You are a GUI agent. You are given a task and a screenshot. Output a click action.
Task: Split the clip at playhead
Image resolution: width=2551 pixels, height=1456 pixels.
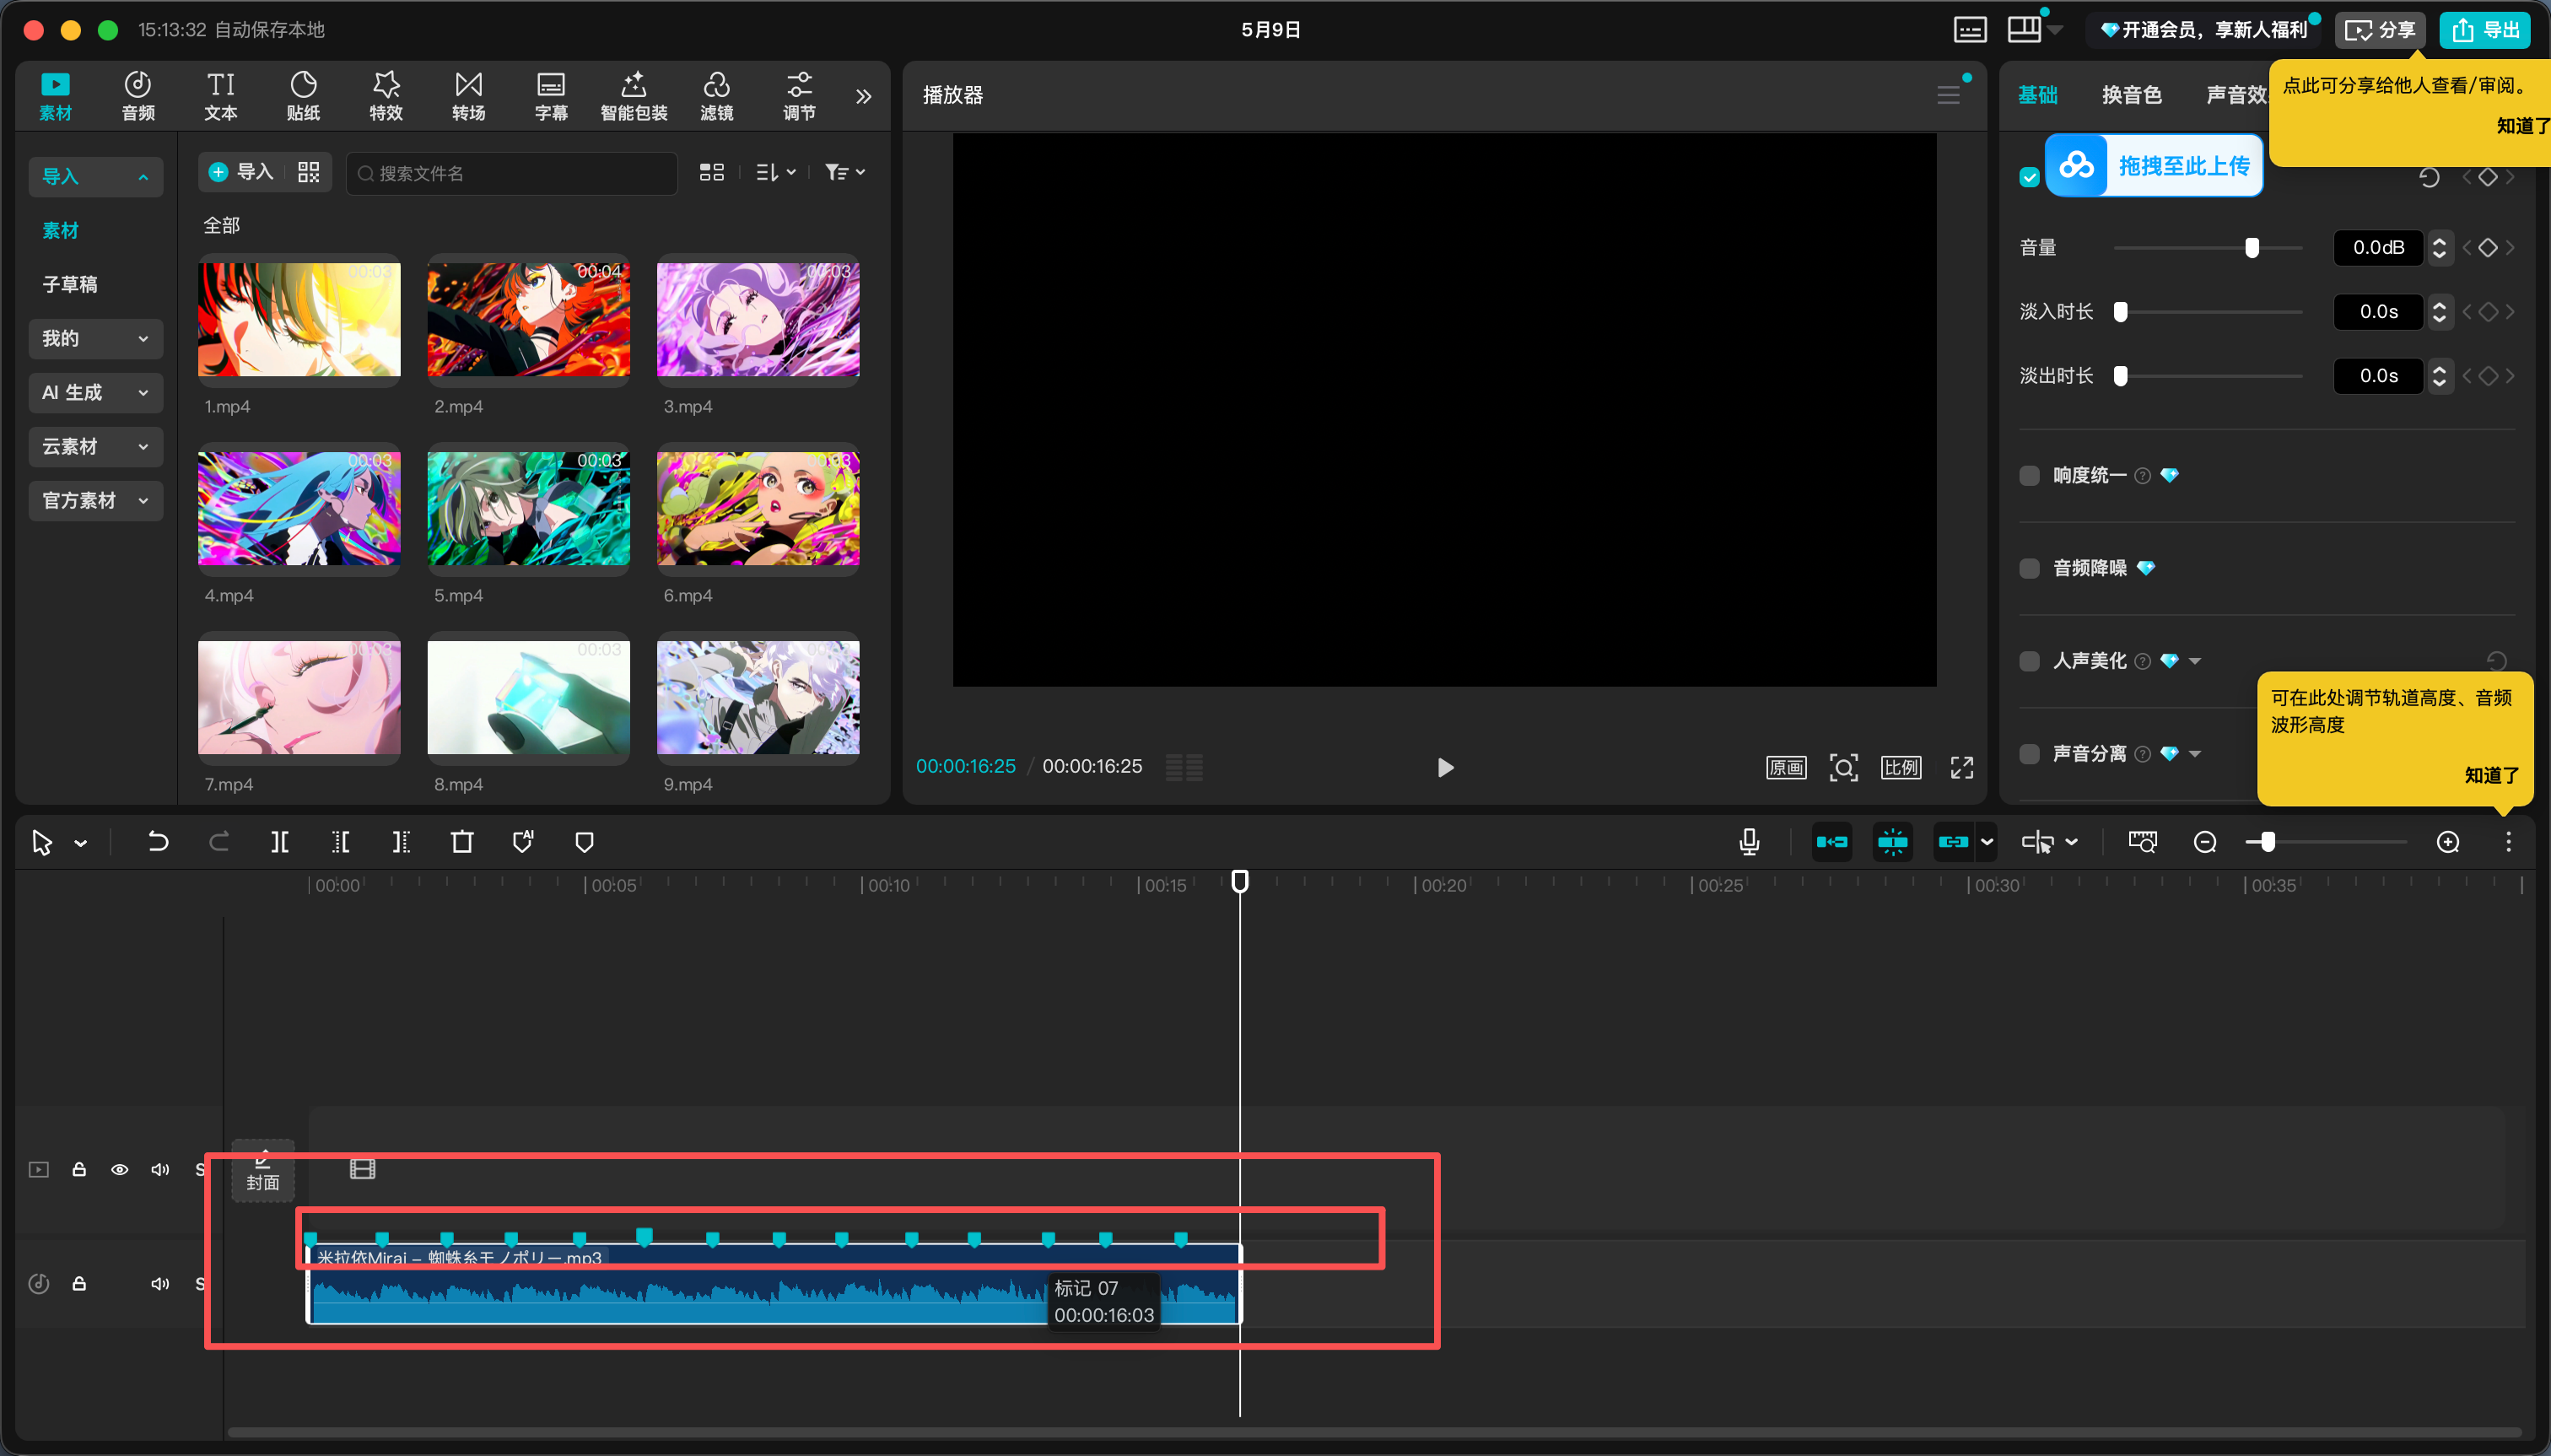(280, 842)
